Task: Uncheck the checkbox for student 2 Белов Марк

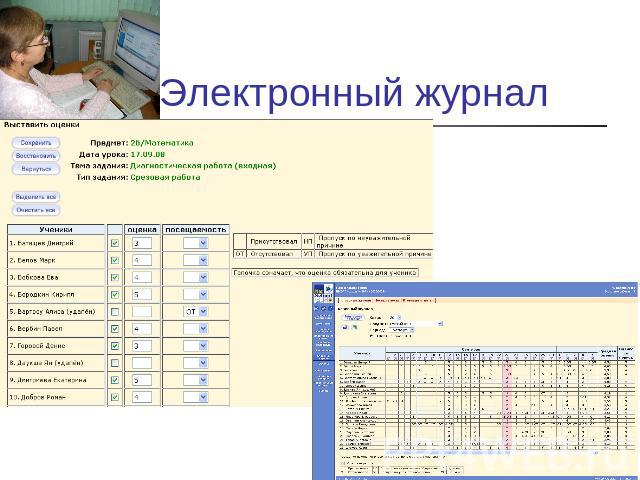Action: tap(115, 260)
